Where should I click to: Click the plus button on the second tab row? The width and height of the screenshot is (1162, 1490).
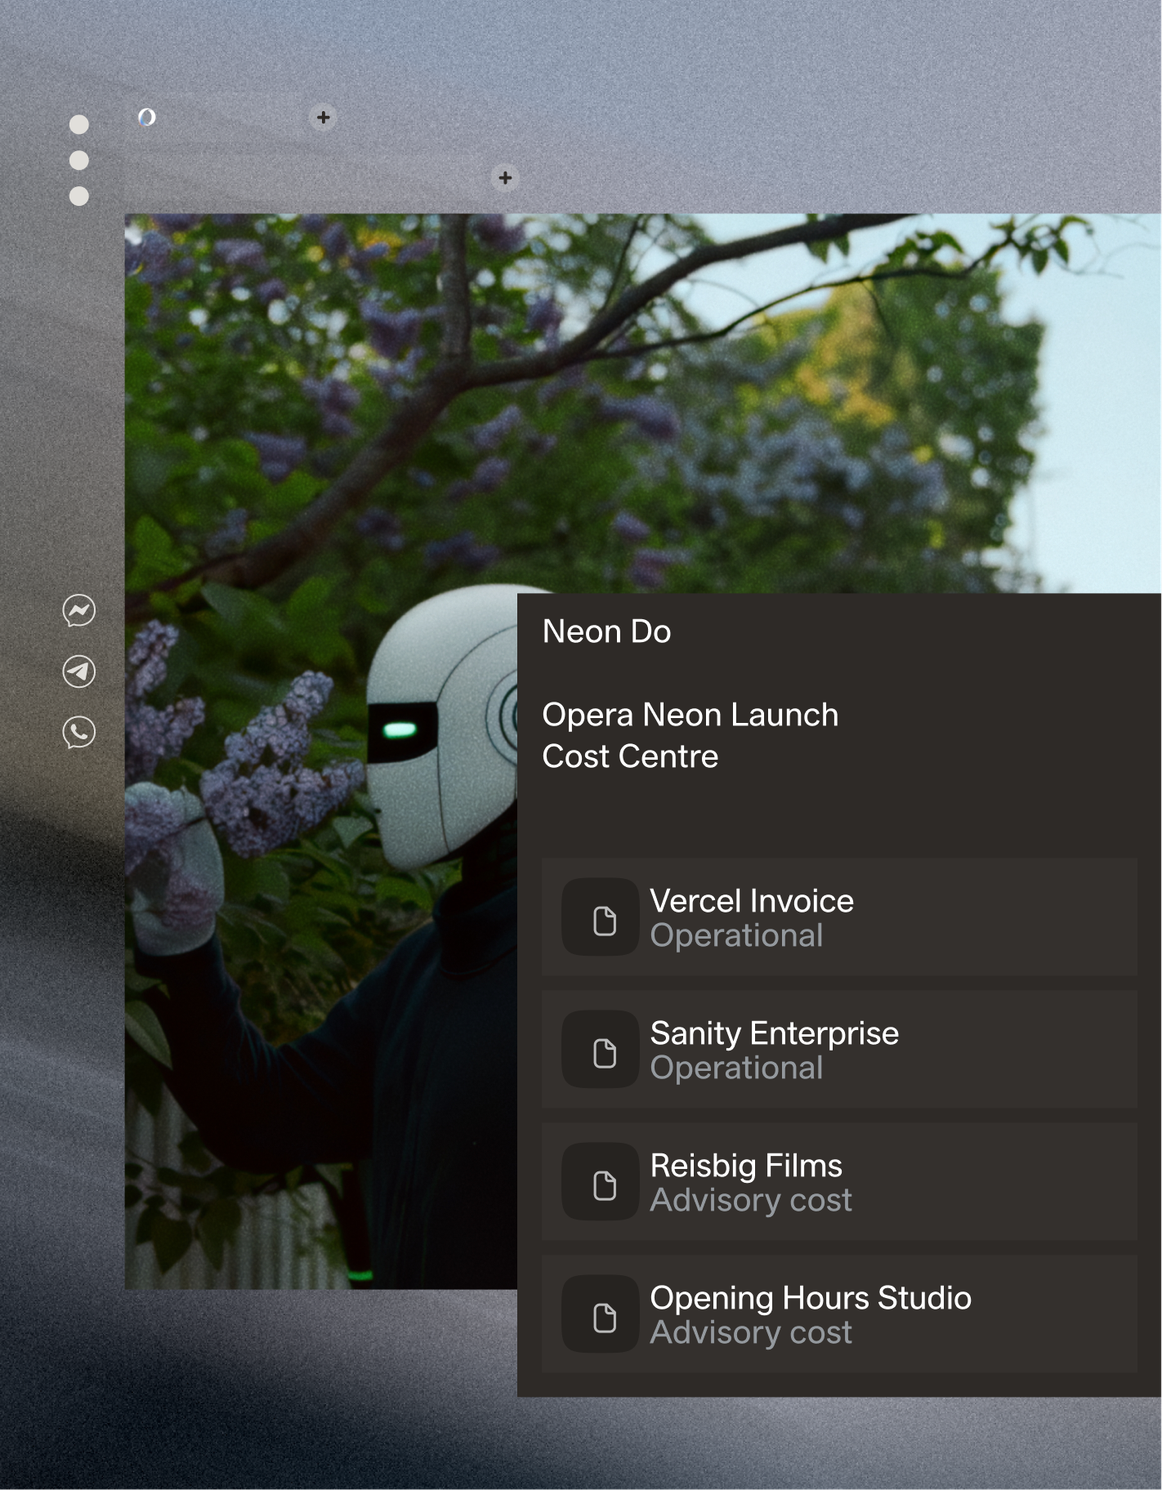tap(505, 178)
